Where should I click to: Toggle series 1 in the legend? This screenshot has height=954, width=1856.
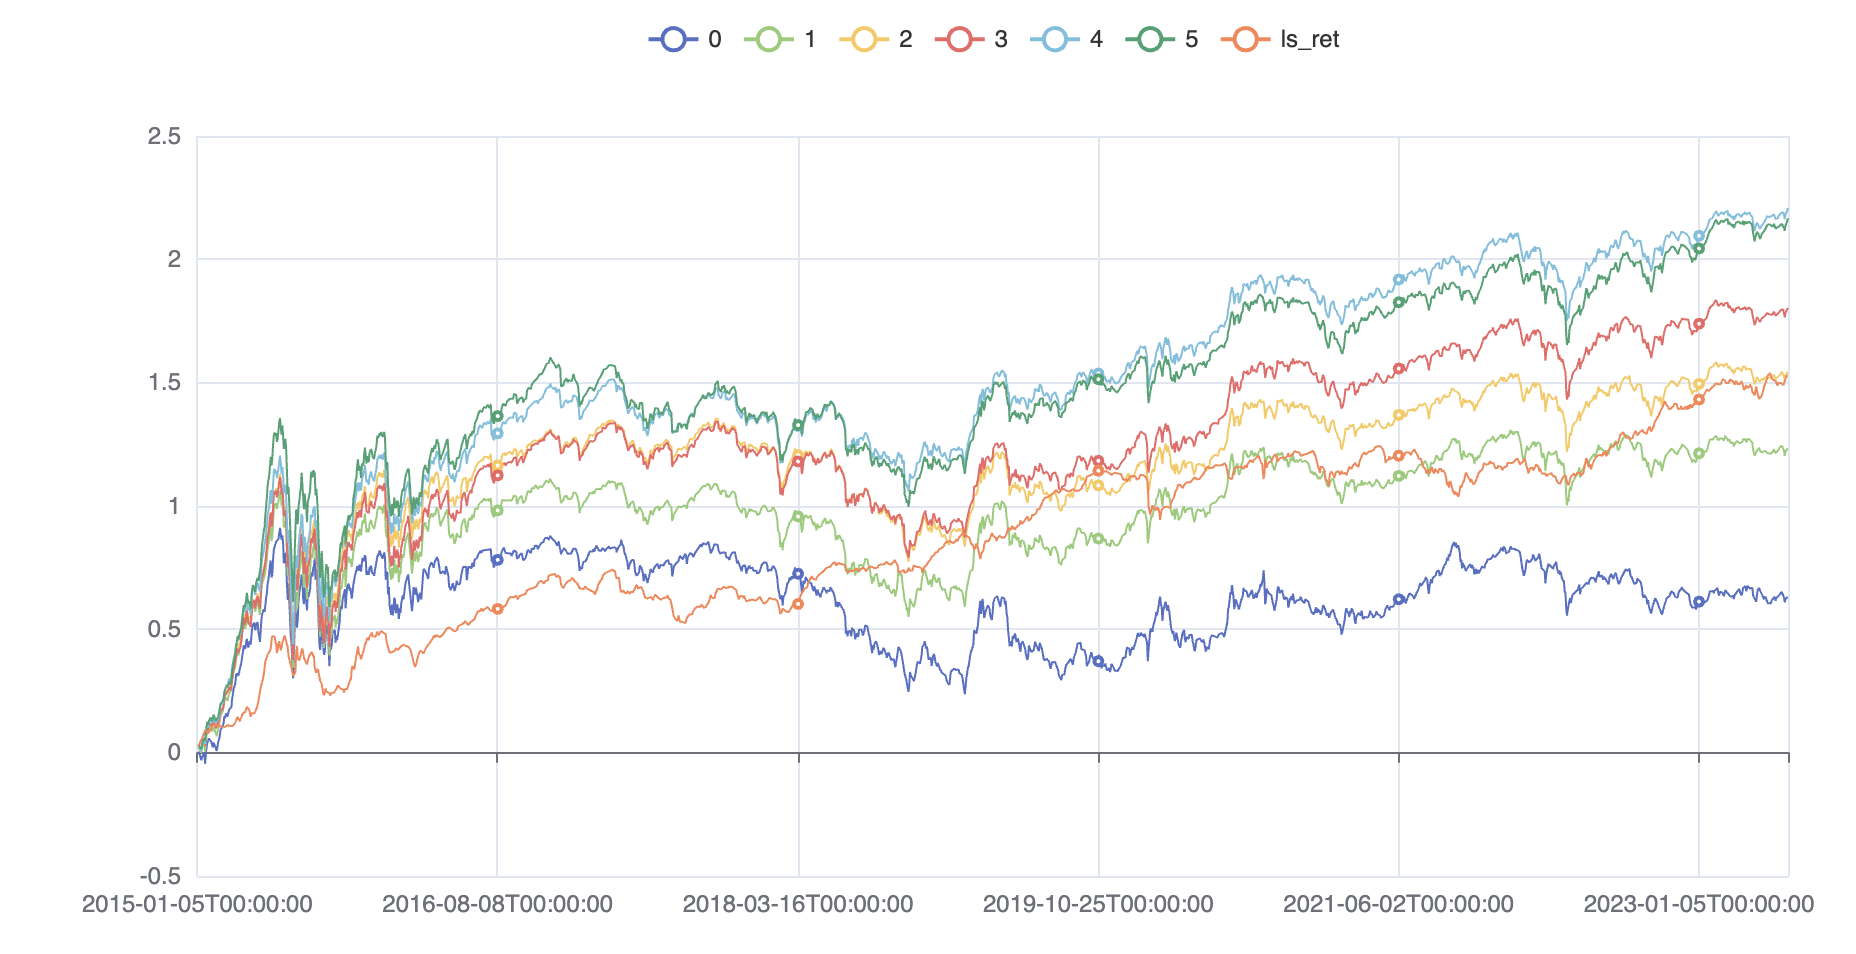(x=780, y=39)
